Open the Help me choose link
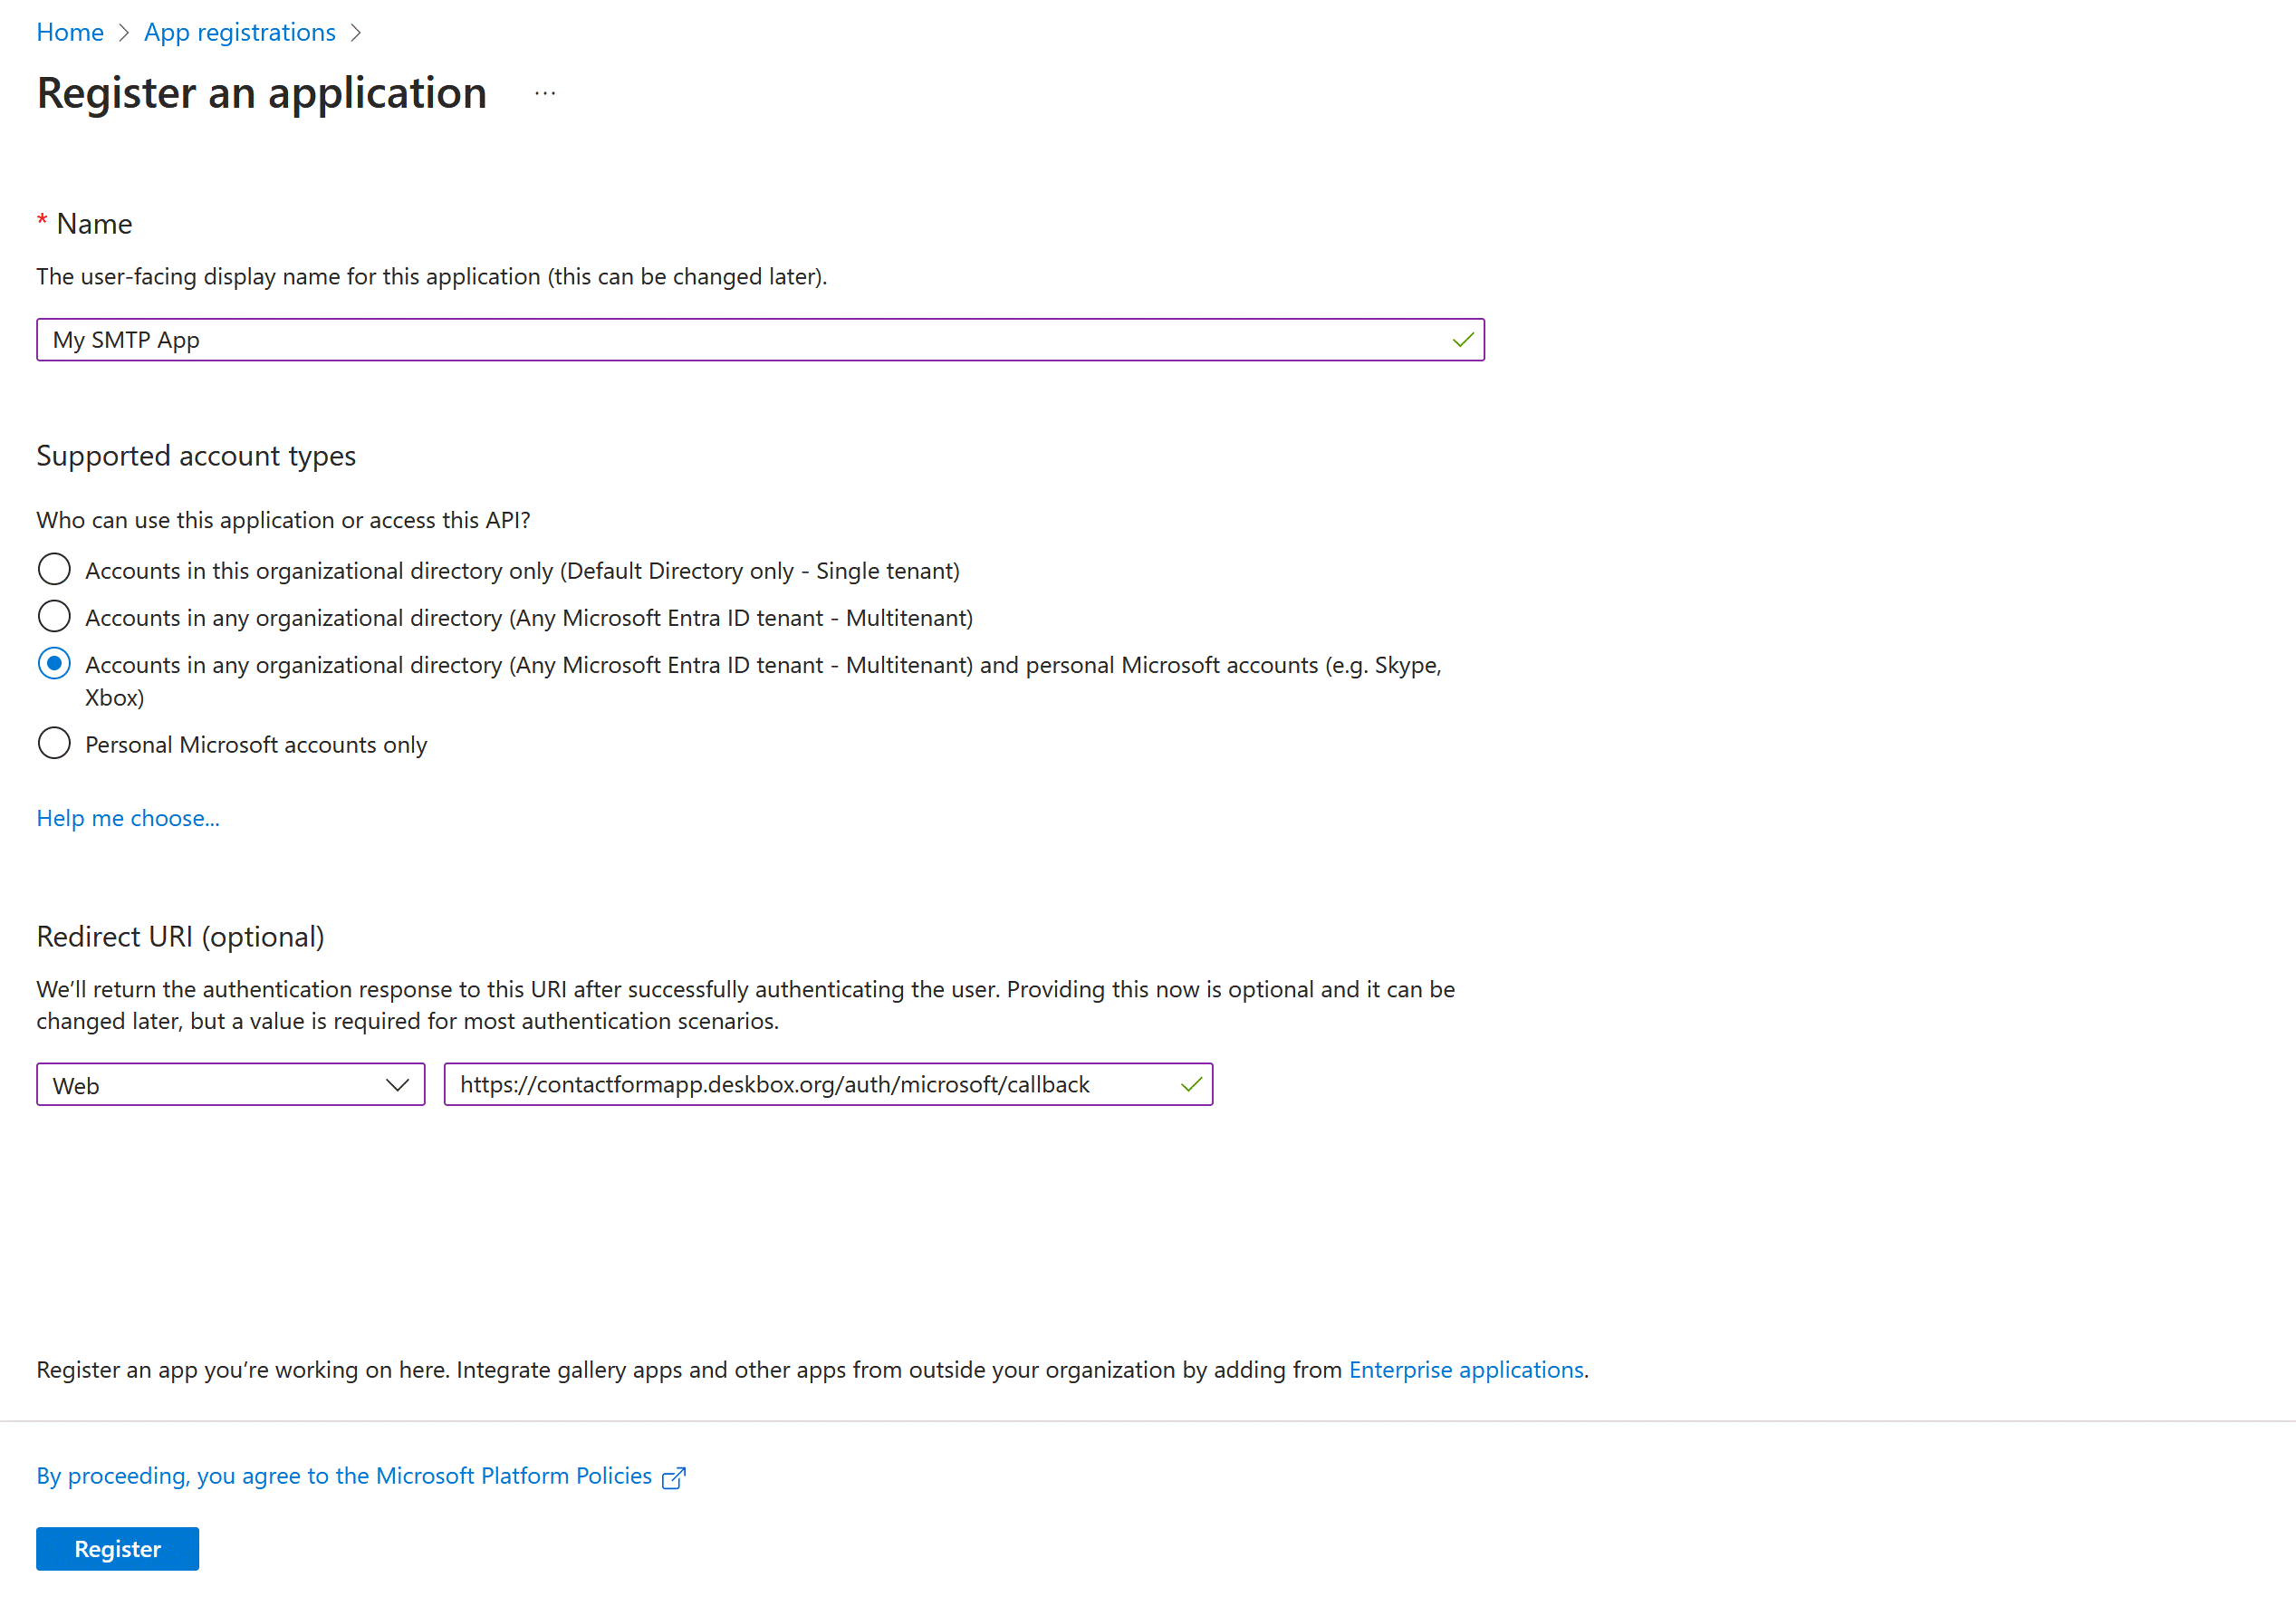 (128, 818)
